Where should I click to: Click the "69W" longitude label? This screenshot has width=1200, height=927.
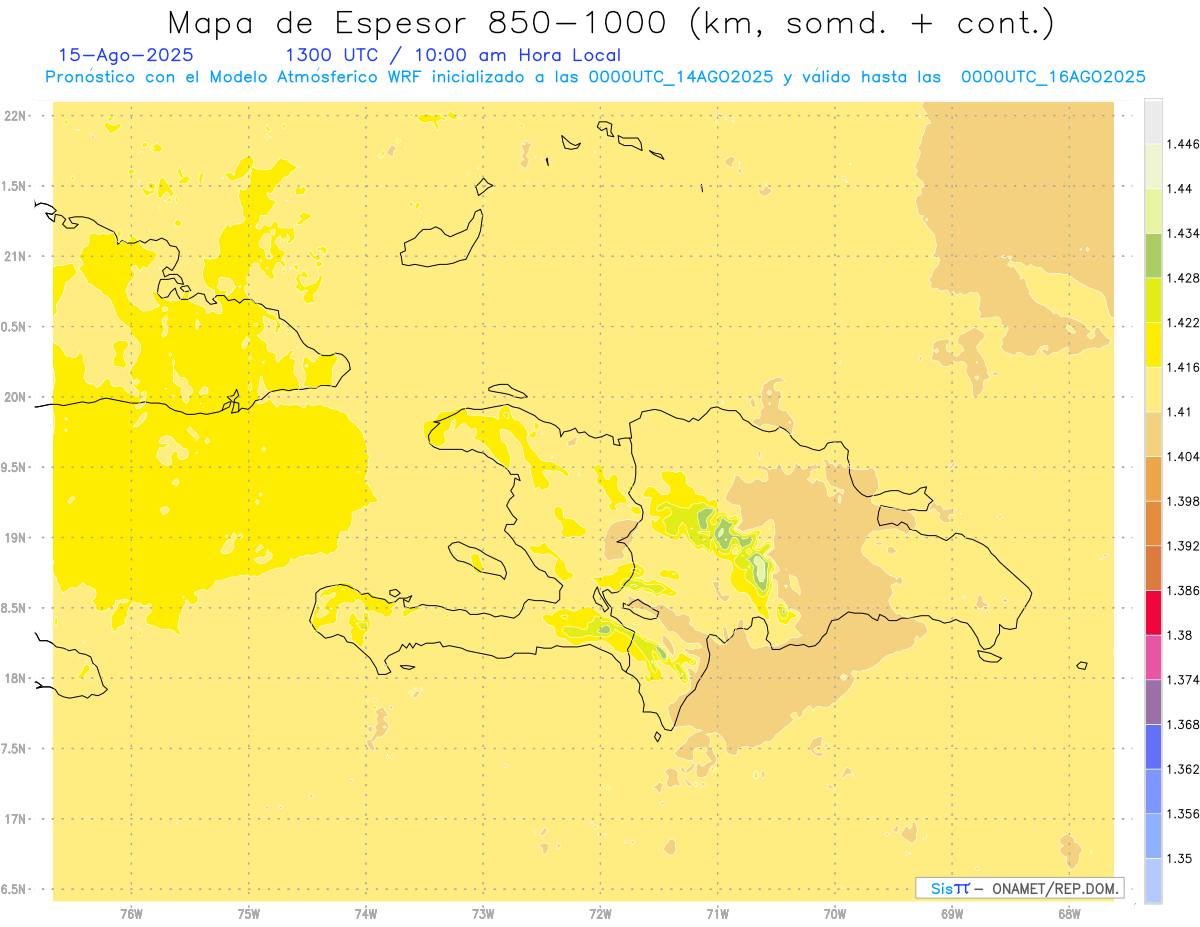pos(952,913)
